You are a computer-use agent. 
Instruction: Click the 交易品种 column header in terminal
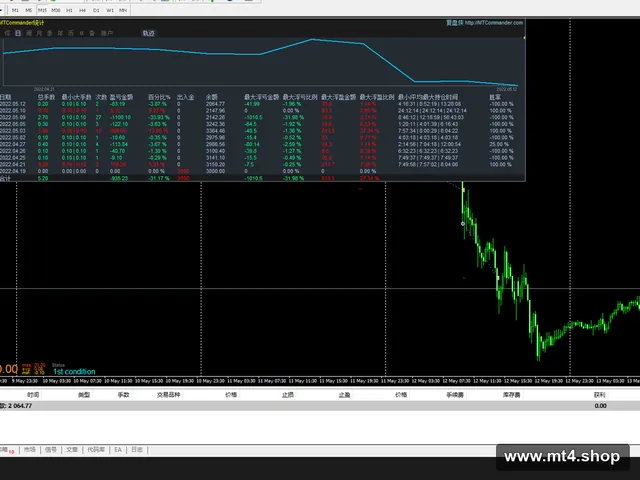[x=169, y=395]
